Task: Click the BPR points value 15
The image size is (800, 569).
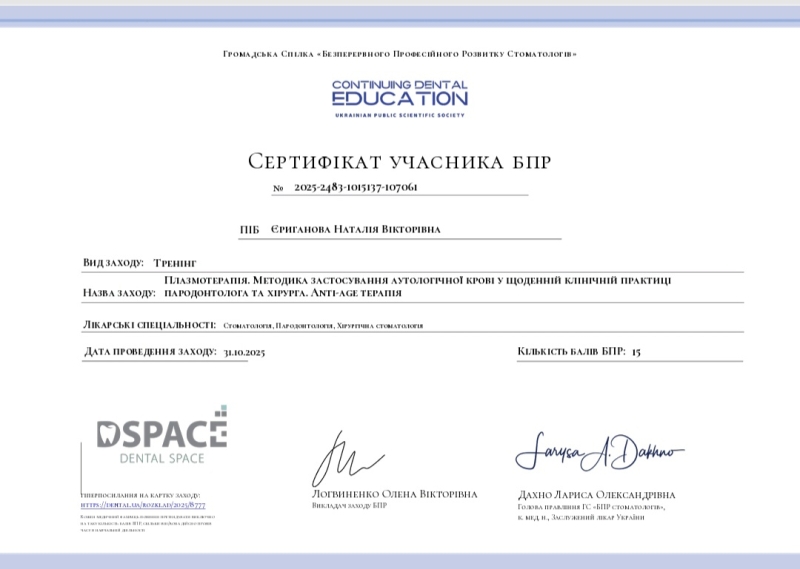Action: (x=636, y=352)
